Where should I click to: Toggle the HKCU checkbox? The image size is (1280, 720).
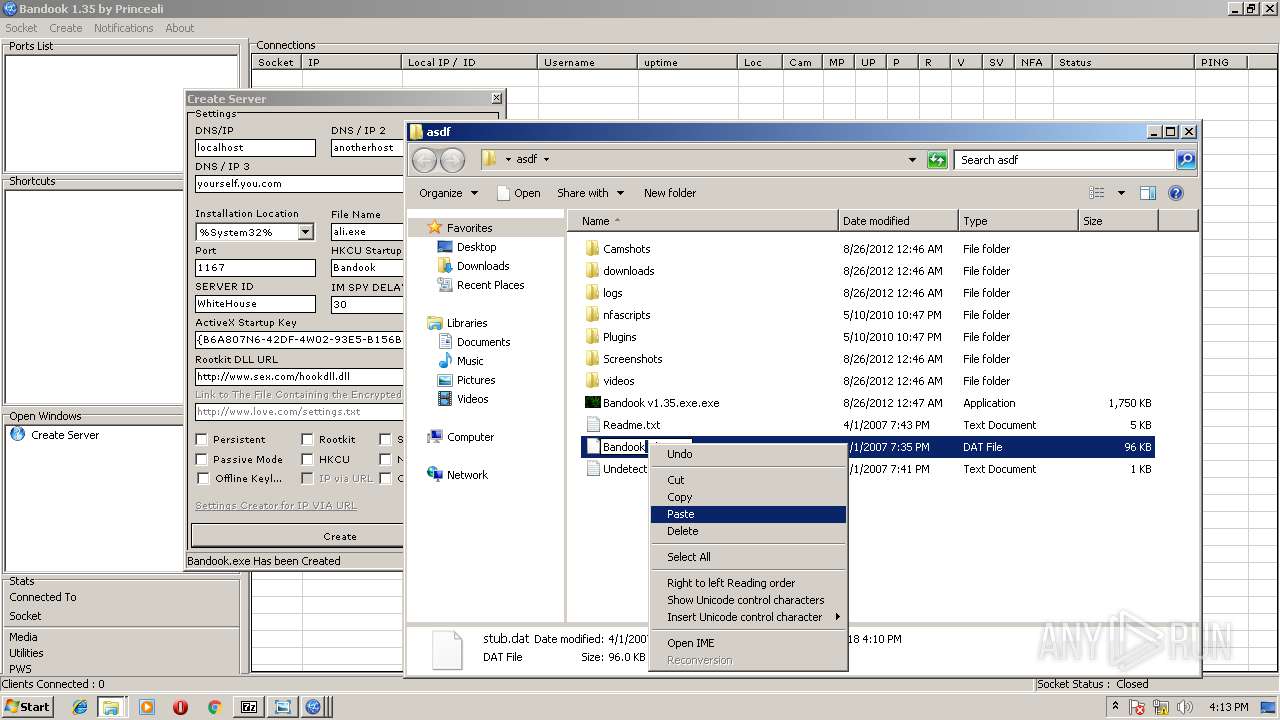click(307, 459)
